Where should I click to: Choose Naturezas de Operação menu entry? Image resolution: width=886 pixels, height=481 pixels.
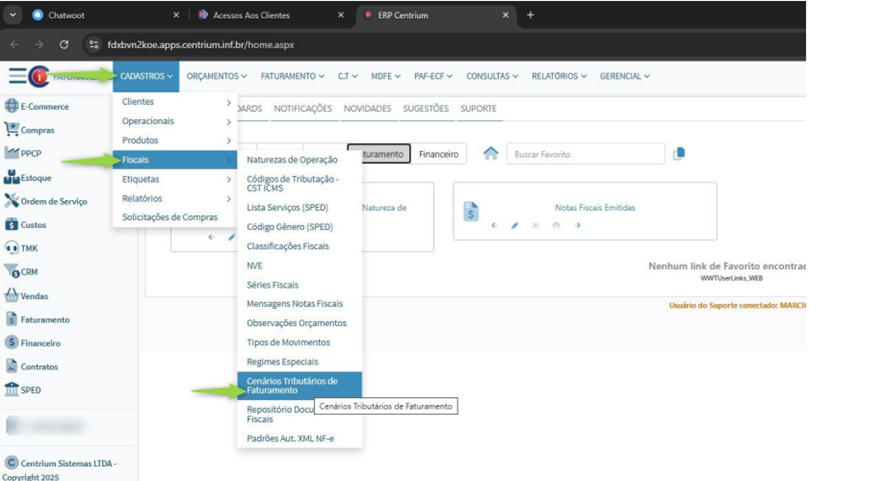tap(292, 160)
